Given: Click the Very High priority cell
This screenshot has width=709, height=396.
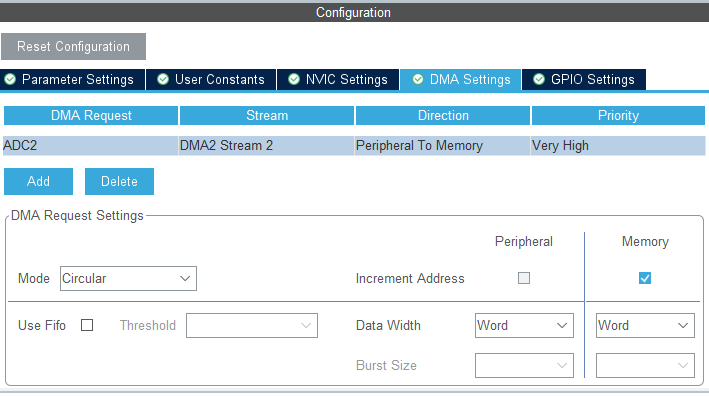Looking at the screenshot, I should pyautogui.click(x=618, y=146).
